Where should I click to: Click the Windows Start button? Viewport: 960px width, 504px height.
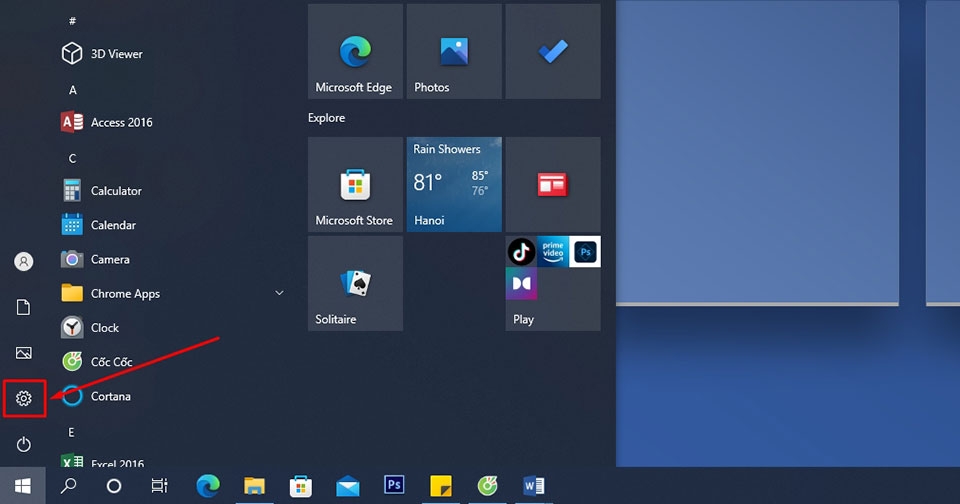click(x=23, y=486)
